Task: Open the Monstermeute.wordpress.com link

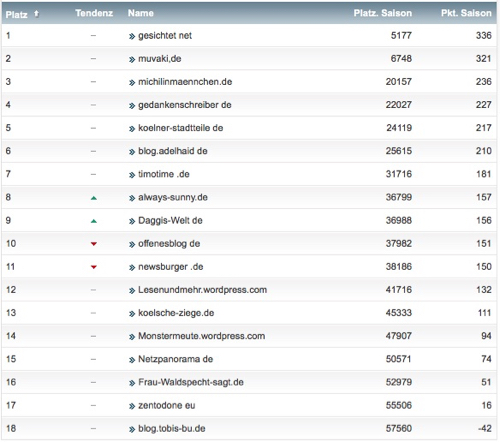Action: pyautogui.click(x=202, y=336)
